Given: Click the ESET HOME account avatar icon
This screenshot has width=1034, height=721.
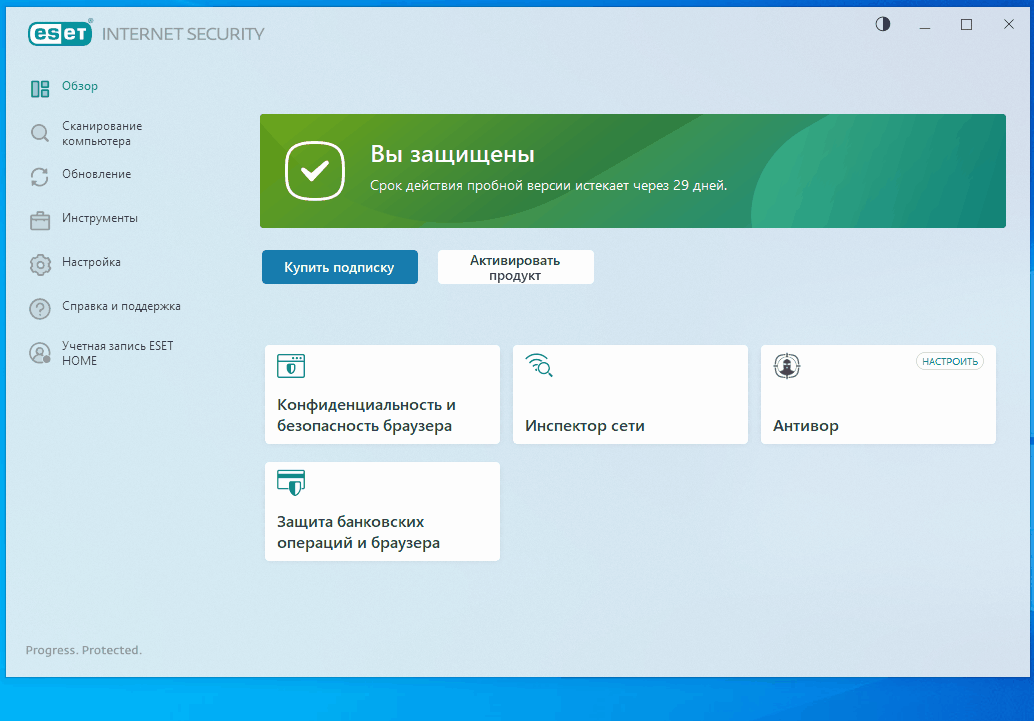Looking at the screenshot, I should 40,353.
